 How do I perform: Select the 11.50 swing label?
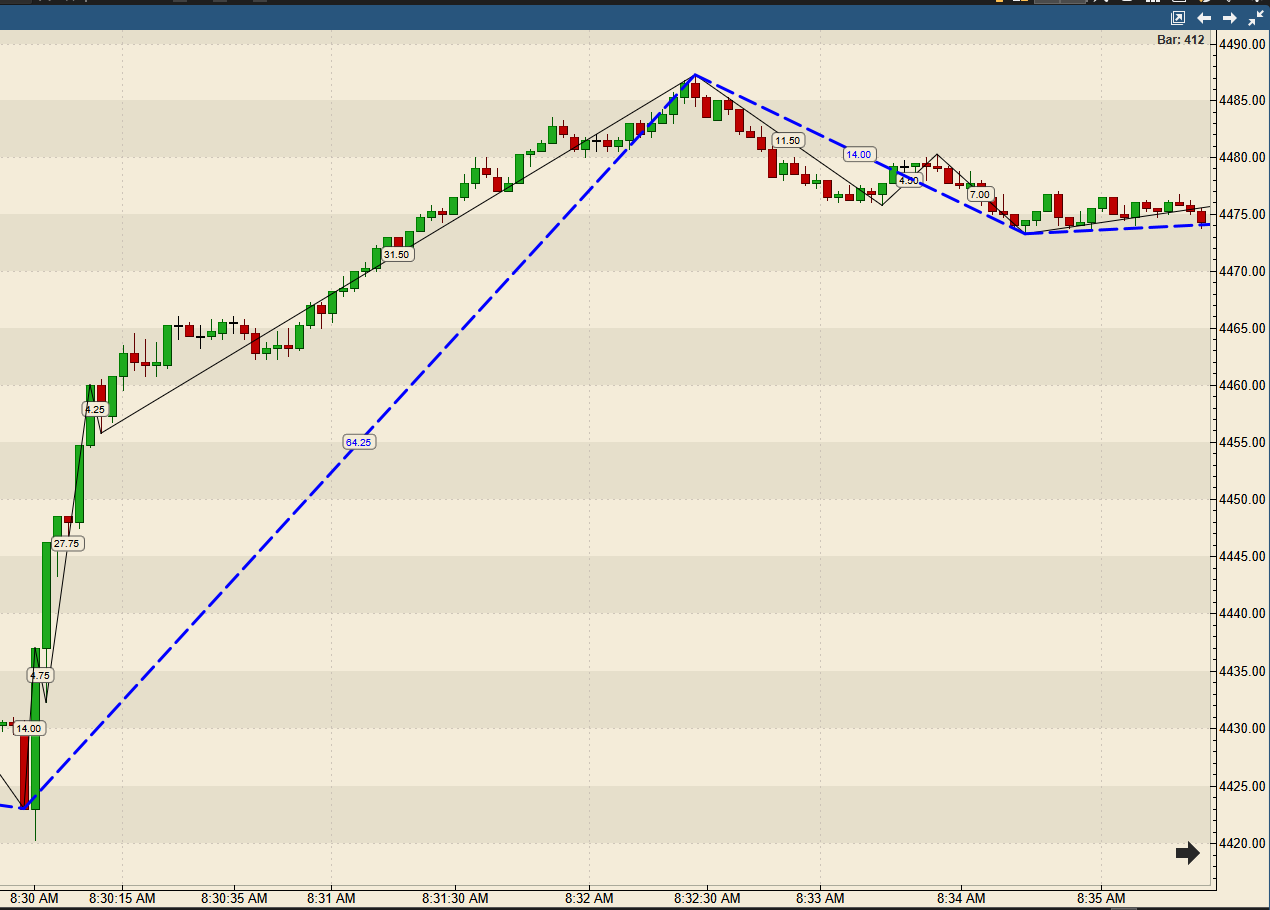coord(788,140)
